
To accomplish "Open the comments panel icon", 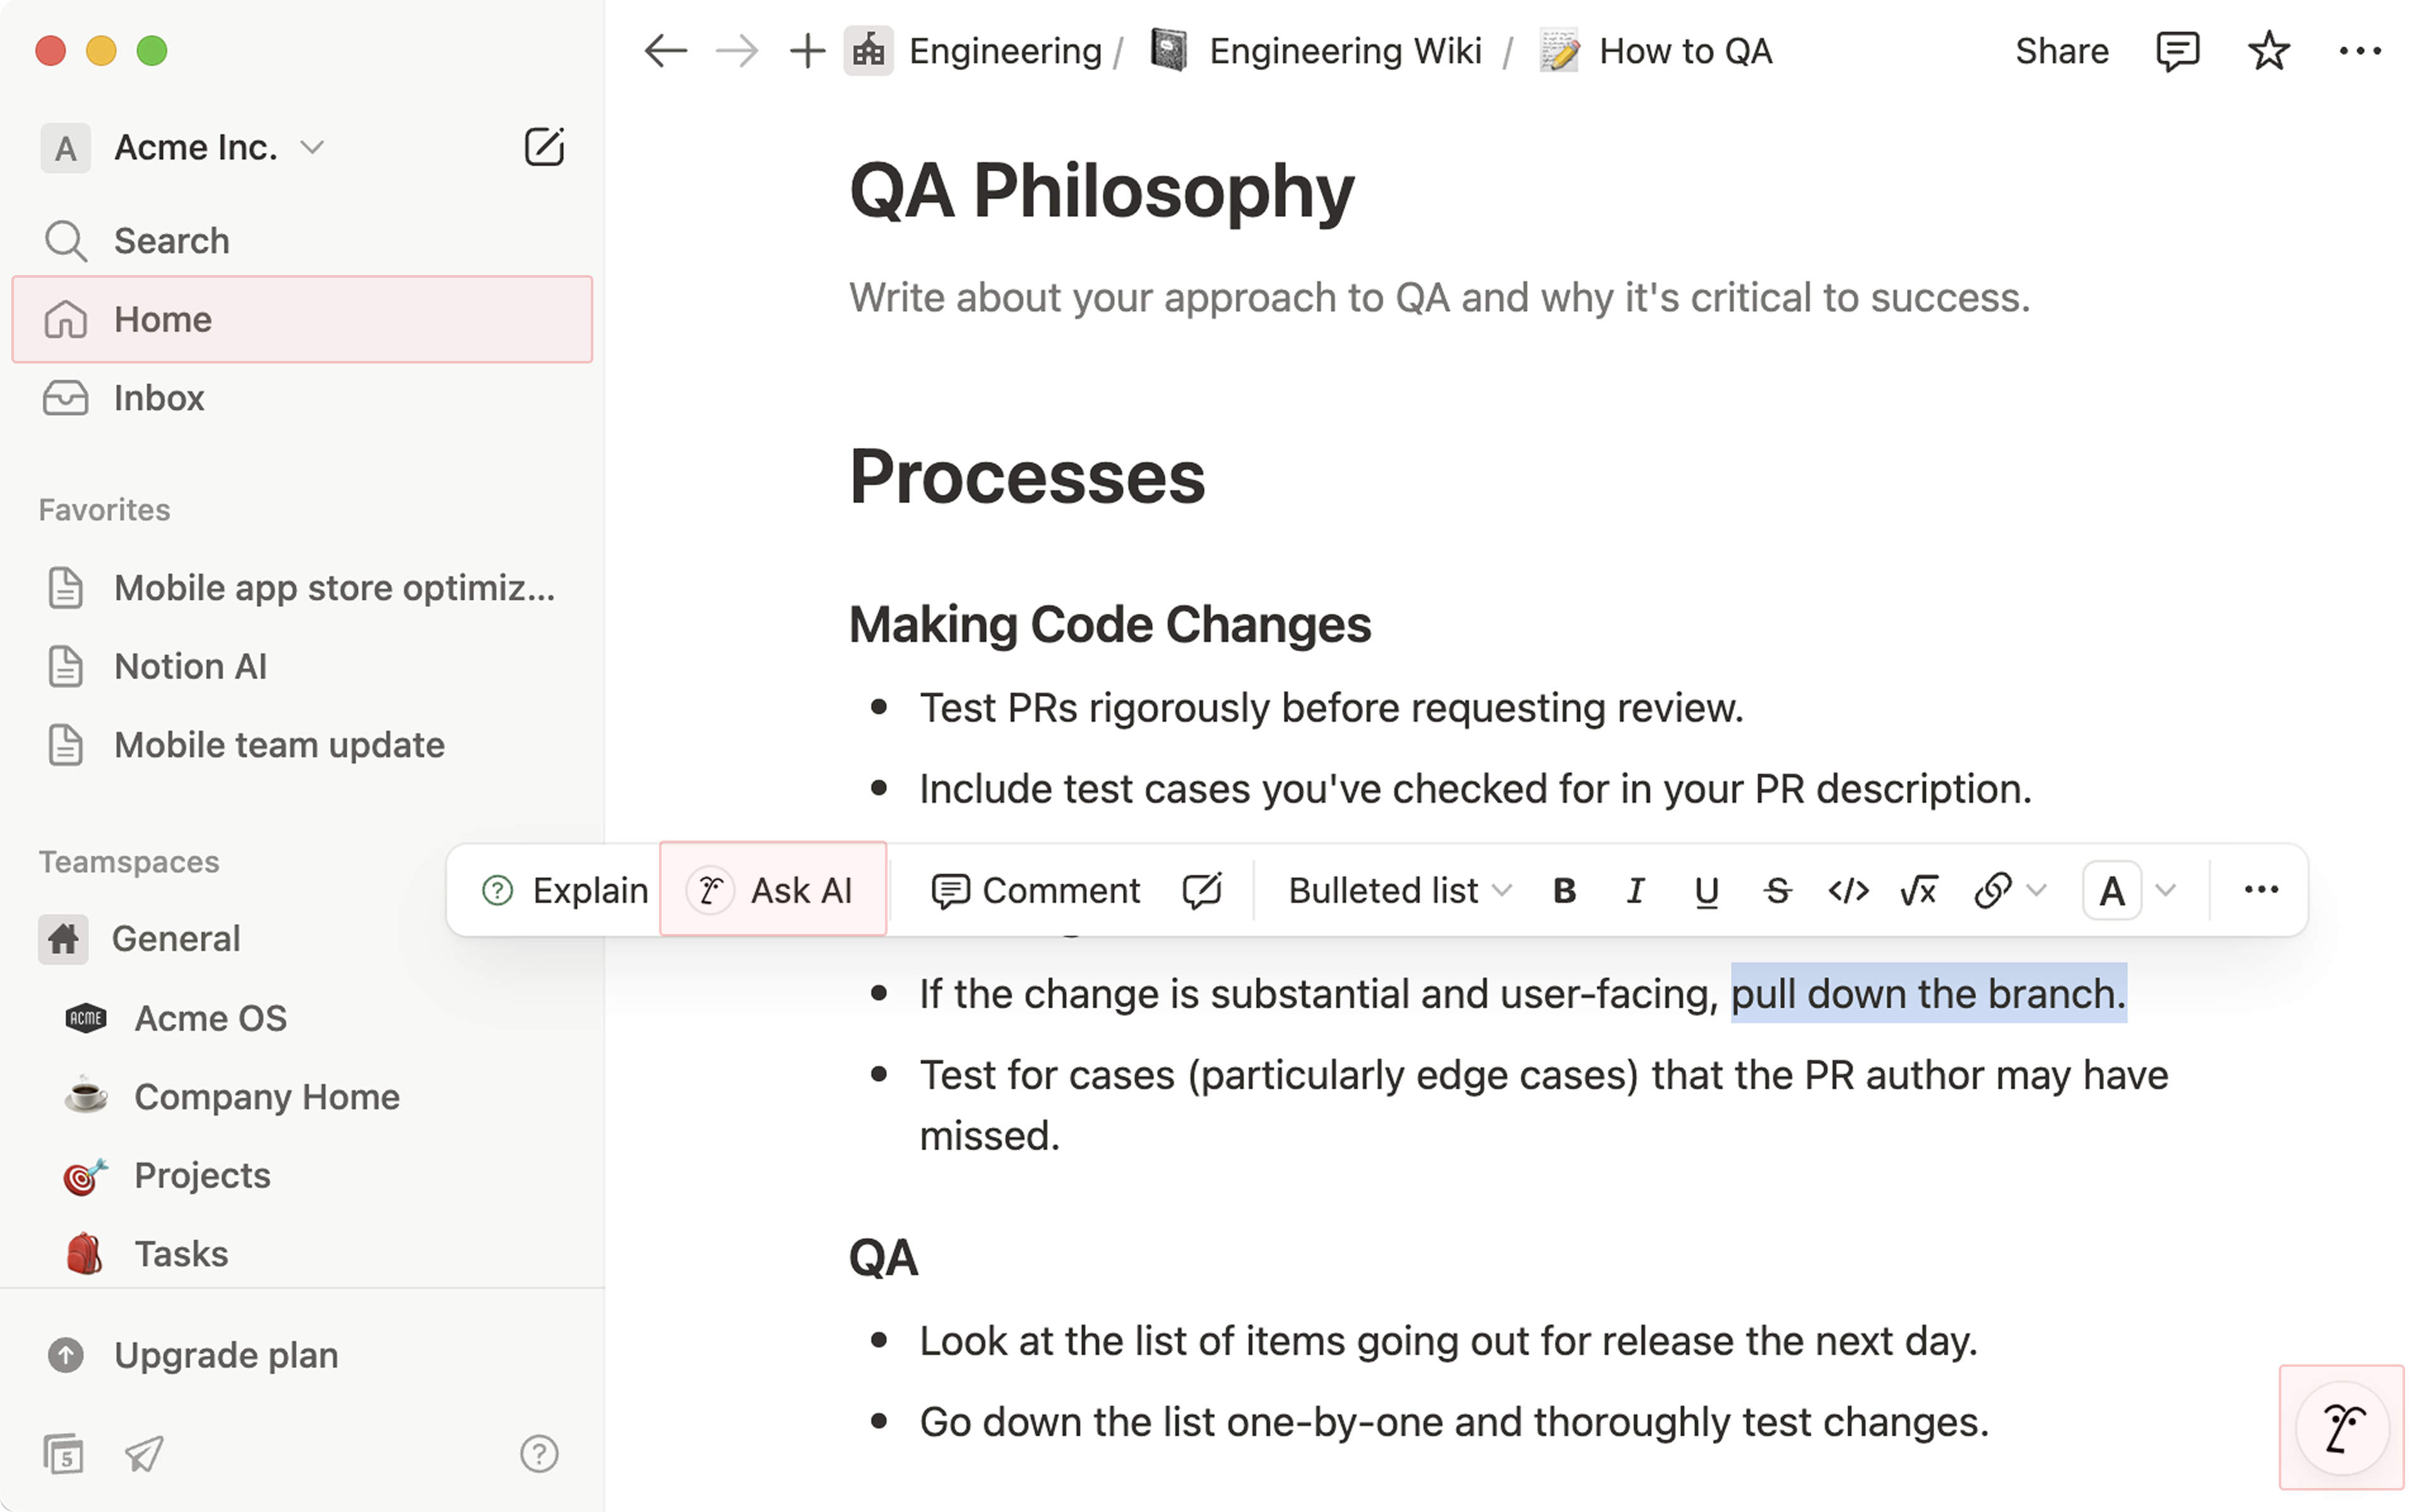I will [2177, 51].
